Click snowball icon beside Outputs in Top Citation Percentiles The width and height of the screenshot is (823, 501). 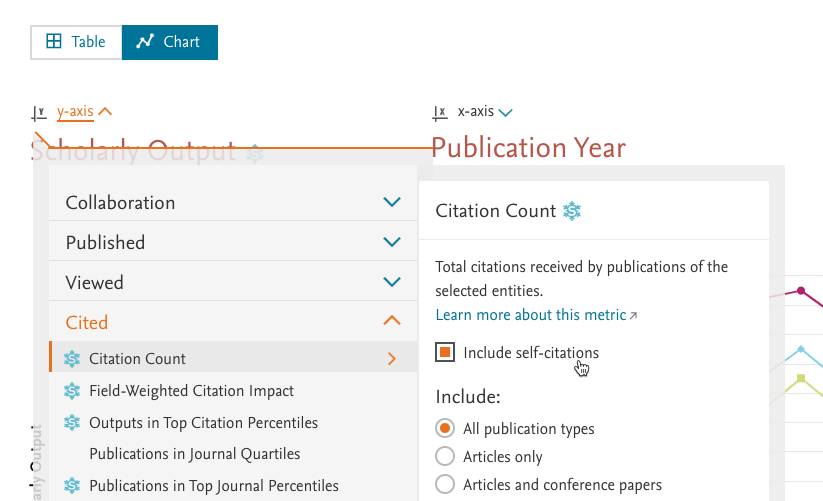click(72, 423)
